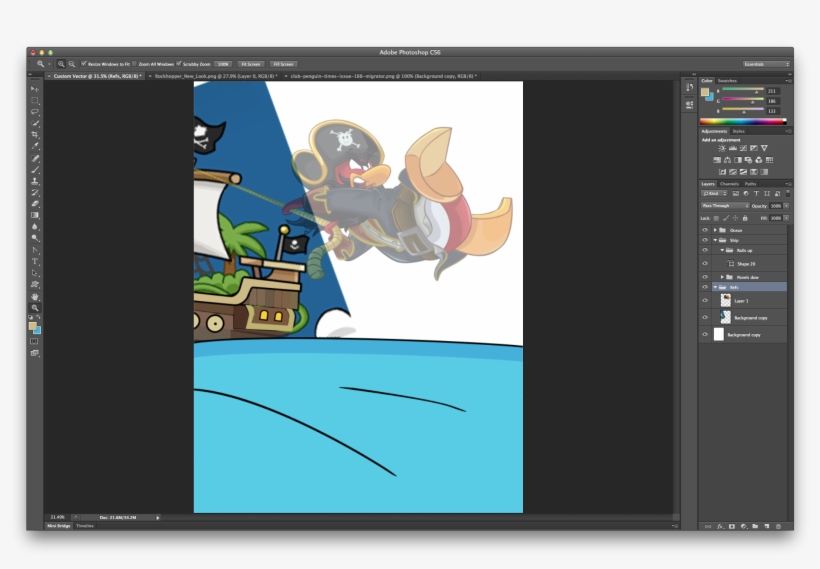Viewport: 820px width, 569px height.
Task: Change screen mode icon in toolbox
Action: [x=35, y=353]
